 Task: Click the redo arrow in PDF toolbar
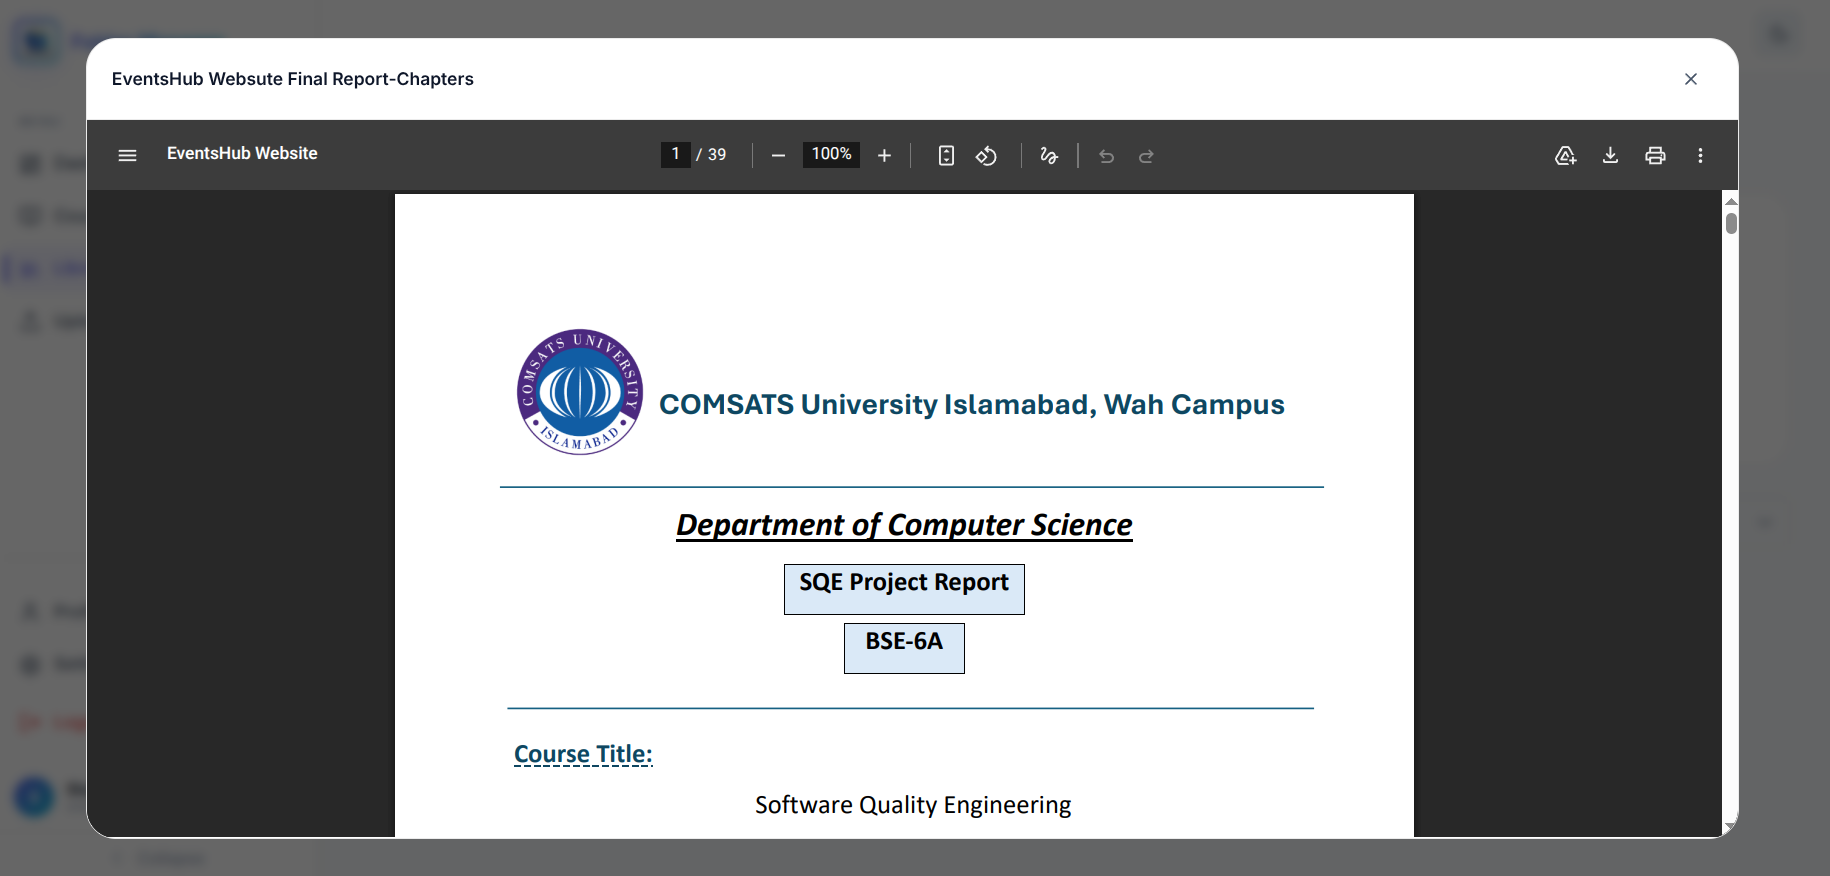click(x=1146, y=155)
